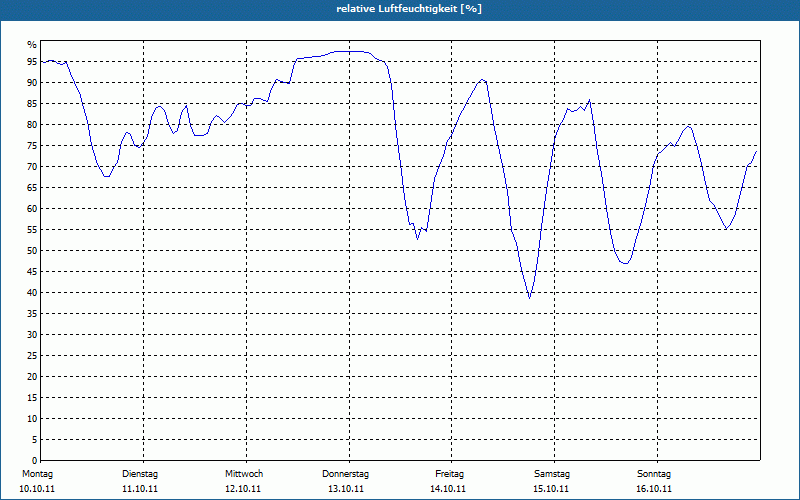Click the y-axis value "10"
The height and width of the screenshot is (500, 800).
pos(32,419)
